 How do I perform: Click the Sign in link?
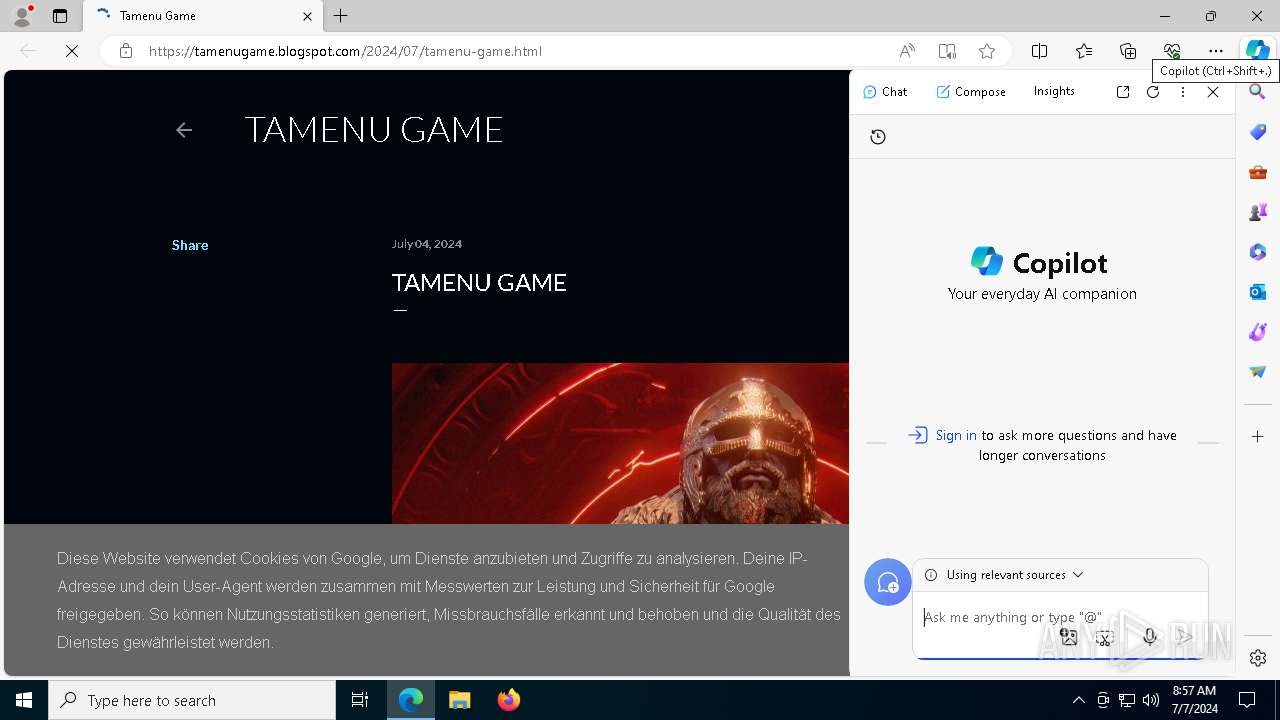tap(956, 435)
